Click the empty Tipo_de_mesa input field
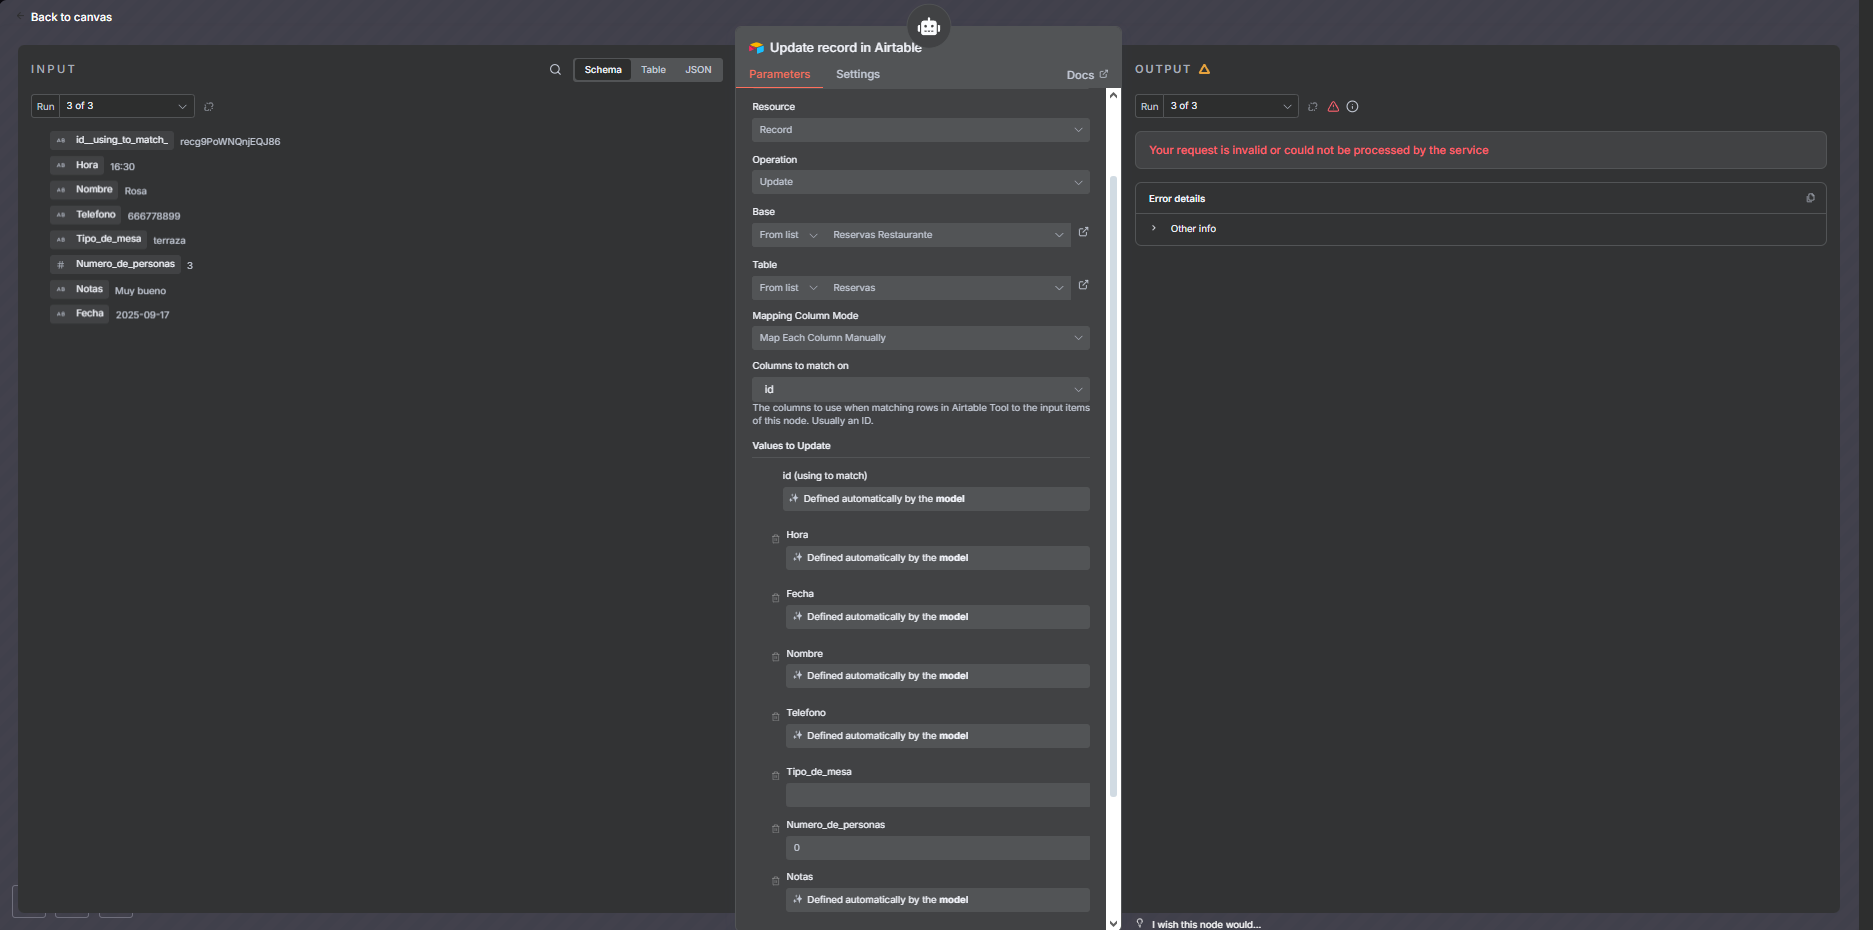1873x930 pixels. (x=937, y=795)
